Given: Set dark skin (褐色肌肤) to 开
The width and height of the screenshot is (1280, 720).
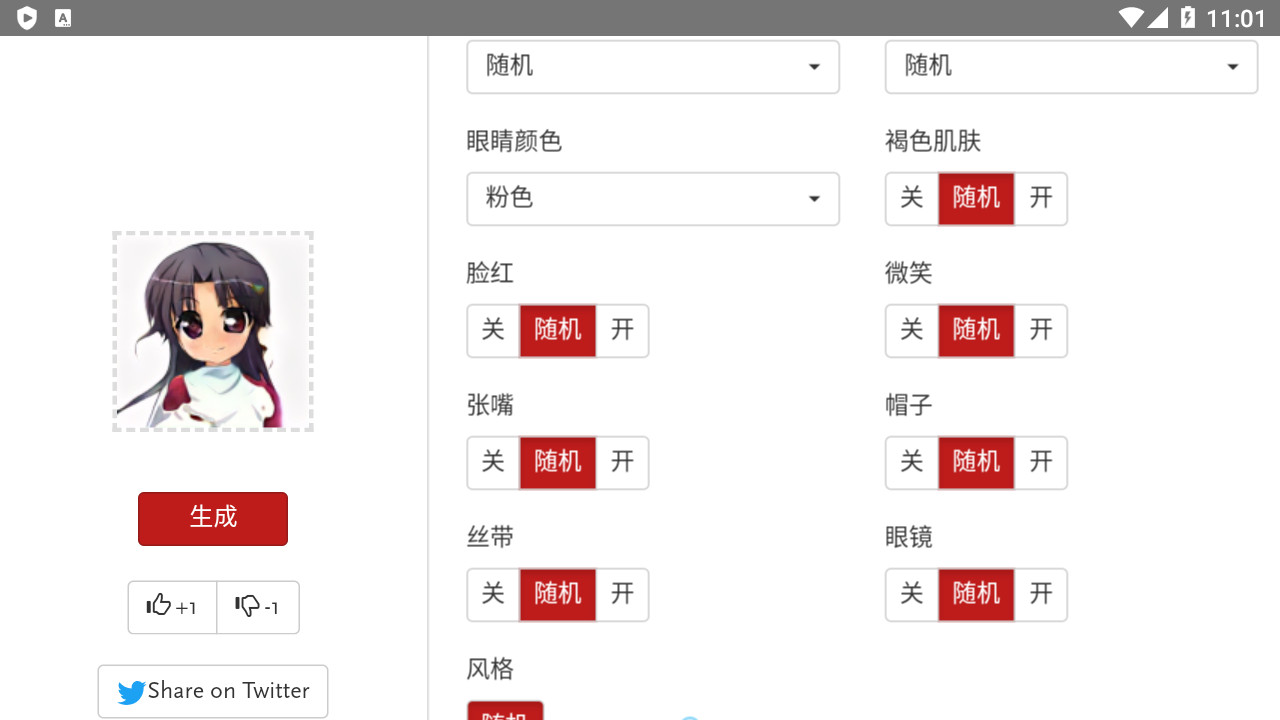Looking at the screenshot, I should (1041, 198).
